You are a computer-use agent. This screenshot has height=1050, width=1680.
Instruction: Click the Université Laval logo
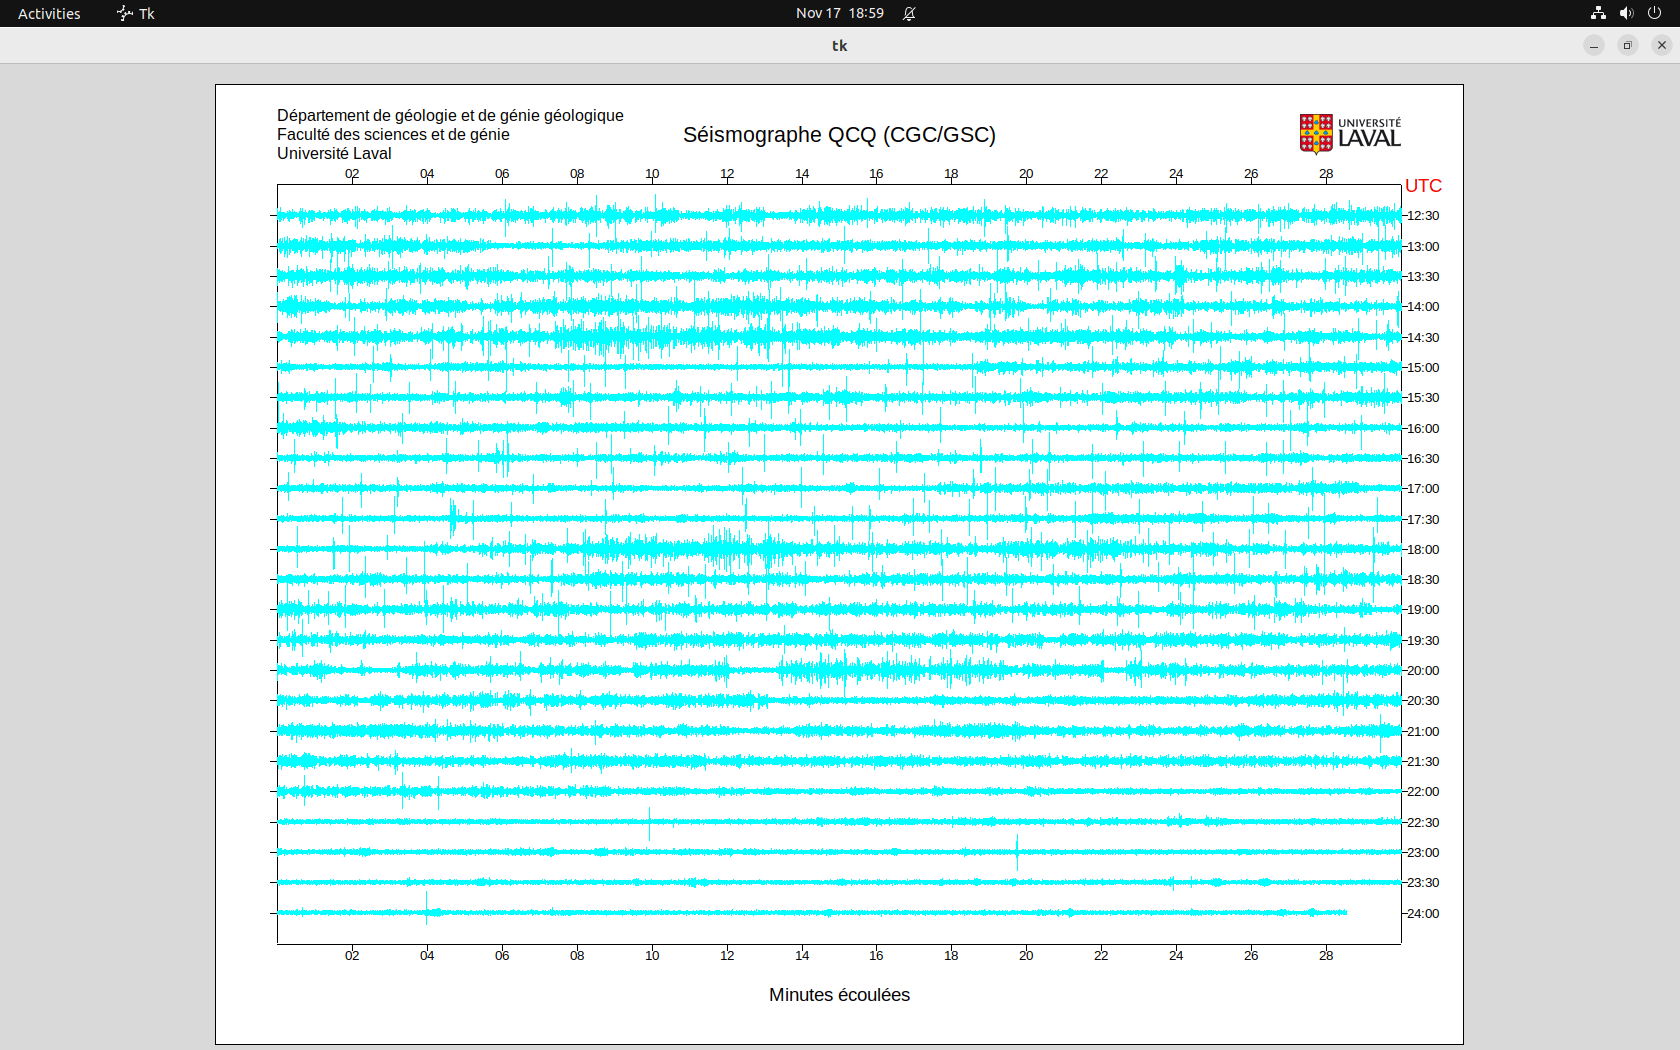(1350, 133)
